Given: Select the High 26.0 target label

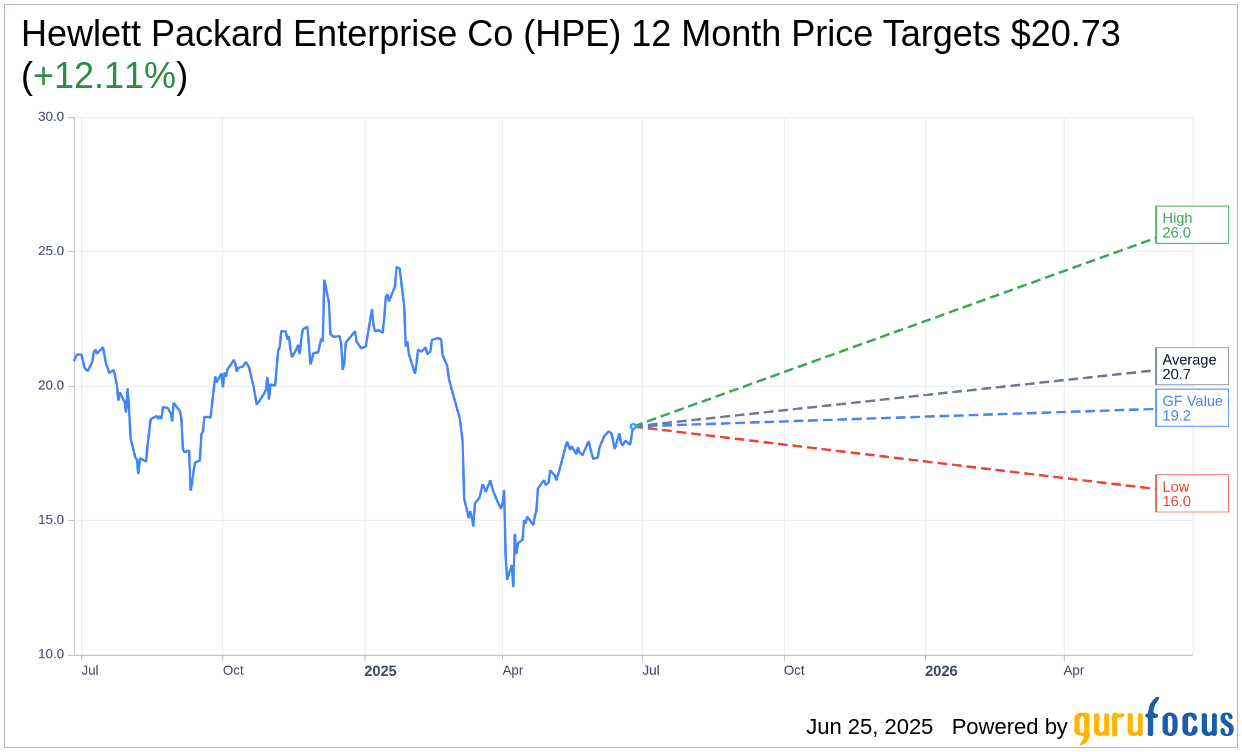Looking at the screenshot, I should tap(1192, 225).
